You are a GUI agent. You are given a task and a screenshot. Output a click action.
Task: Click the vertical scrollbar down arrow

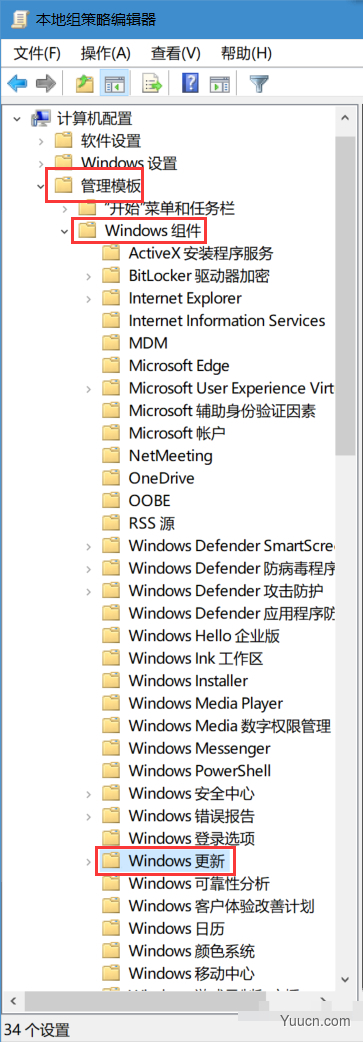point(345,979)
